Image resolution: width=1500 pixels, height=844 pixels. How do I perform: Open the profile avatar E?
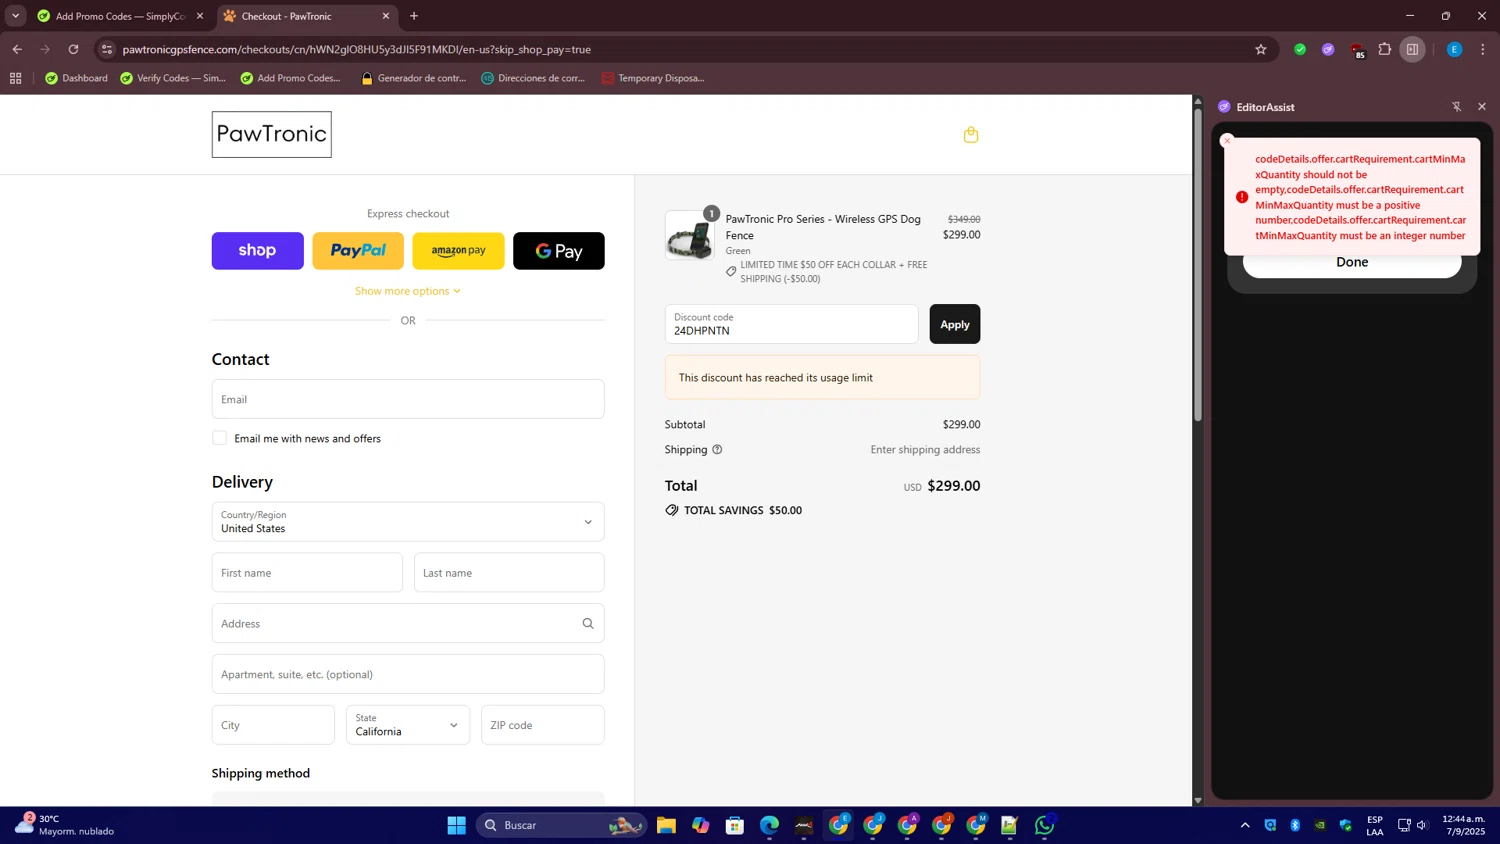click(1455, 49)
